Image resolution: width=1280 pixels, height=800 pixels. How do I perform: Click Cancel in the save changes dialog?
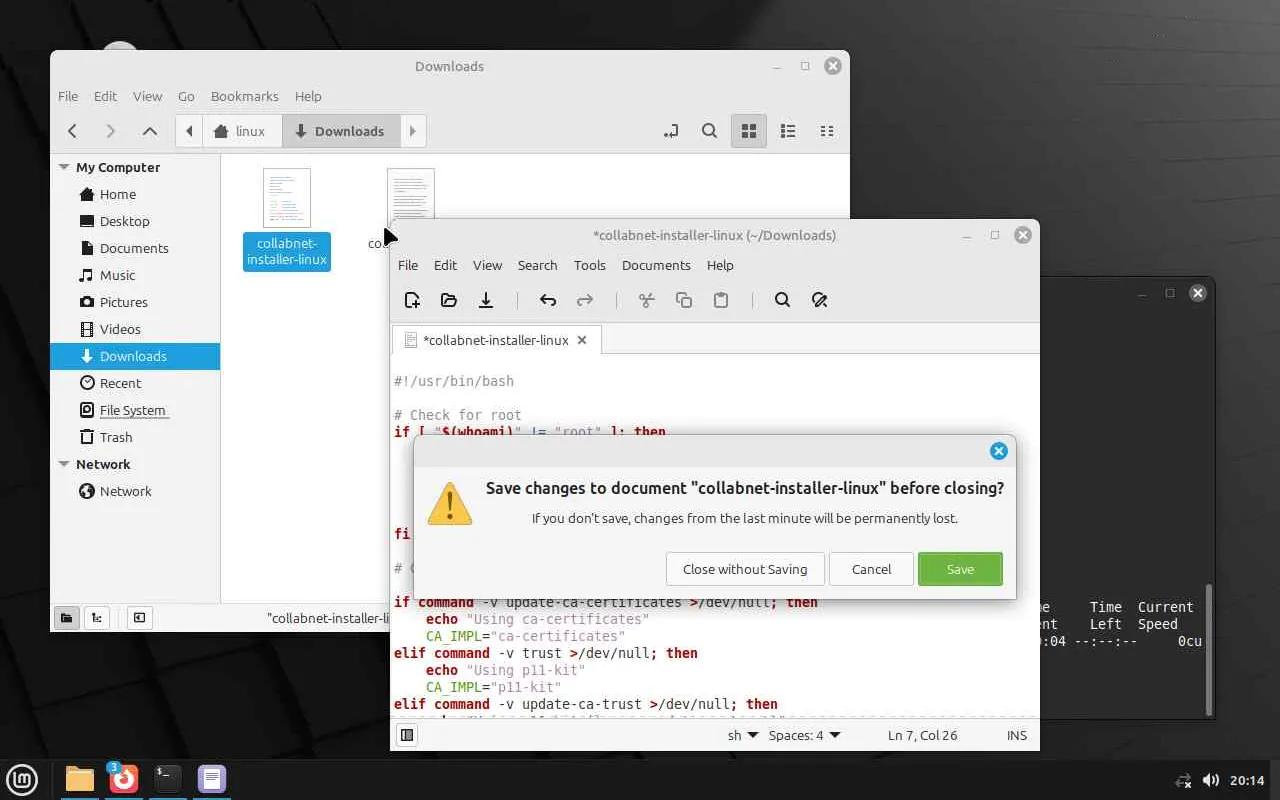871,569
